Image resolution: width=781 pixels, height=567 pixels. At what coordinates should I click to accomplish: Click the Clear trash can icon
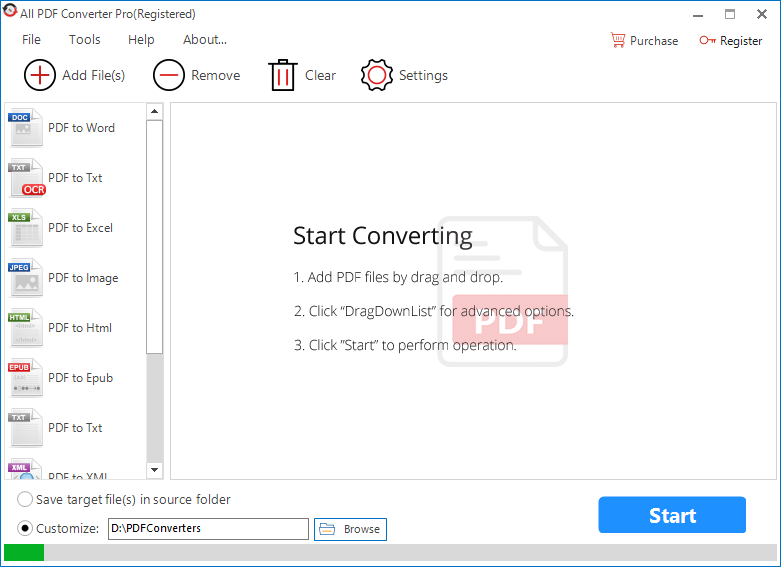[282, 75]
